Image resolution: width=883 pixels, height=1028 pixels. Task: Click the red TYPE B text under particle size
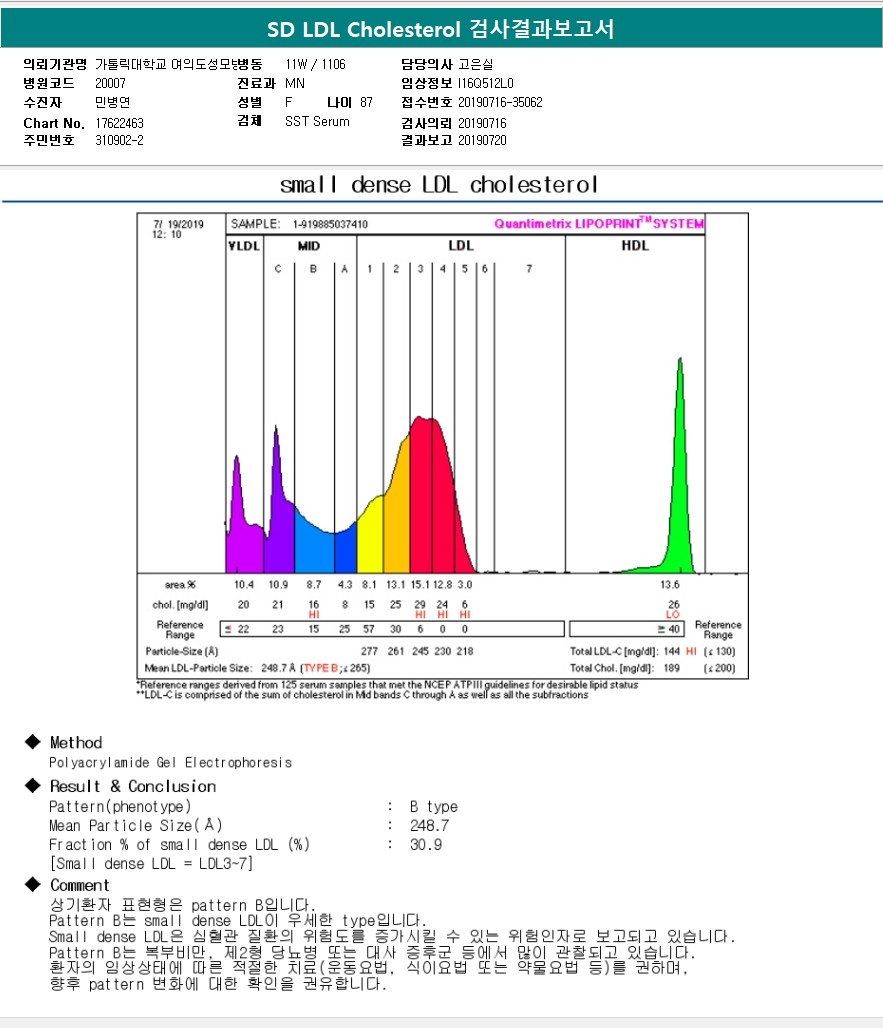click(x=321, y=667)
